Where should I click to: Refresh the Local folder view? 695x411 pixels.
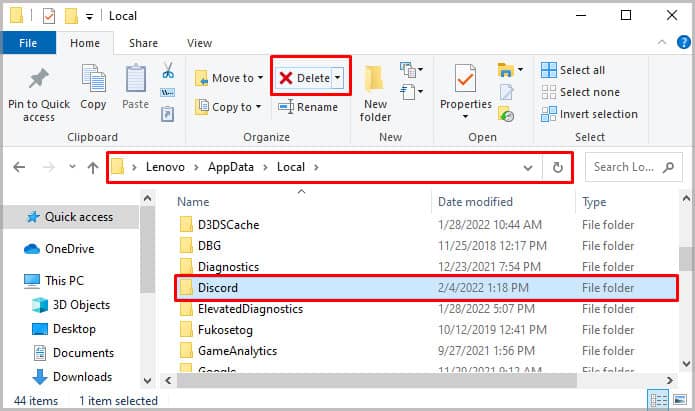(558, 168)
